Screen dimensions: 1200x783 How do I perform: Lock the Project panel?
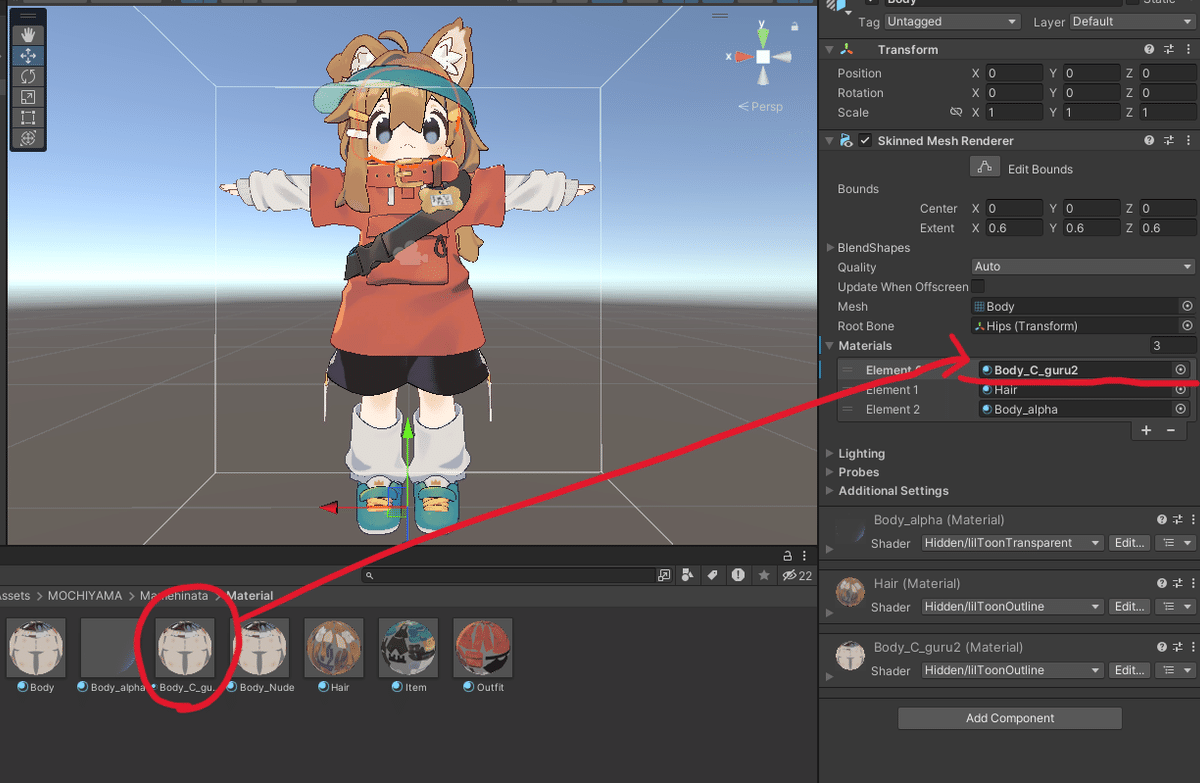[x=786, y=556]
